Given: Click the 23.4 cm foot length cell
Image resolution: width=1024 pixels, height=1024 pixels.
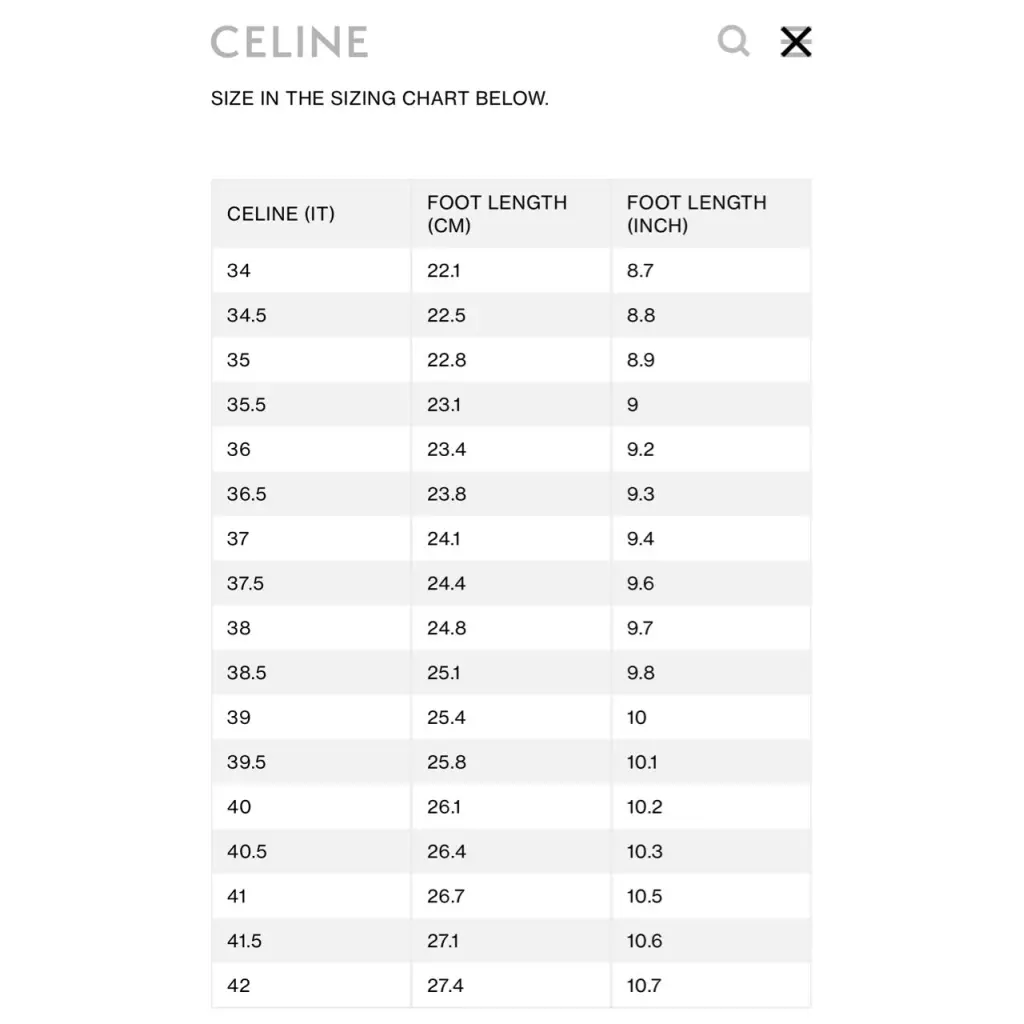Looking at the screenshot, I should coord(447,449).
